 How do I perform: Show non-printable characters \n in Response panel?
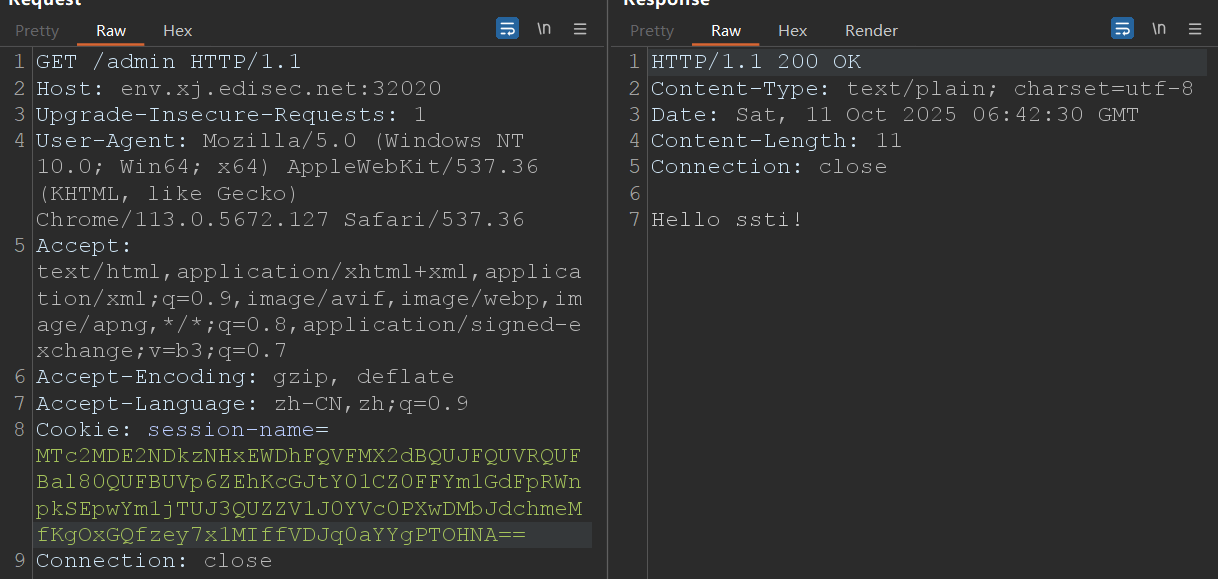tap(1159, 29)
